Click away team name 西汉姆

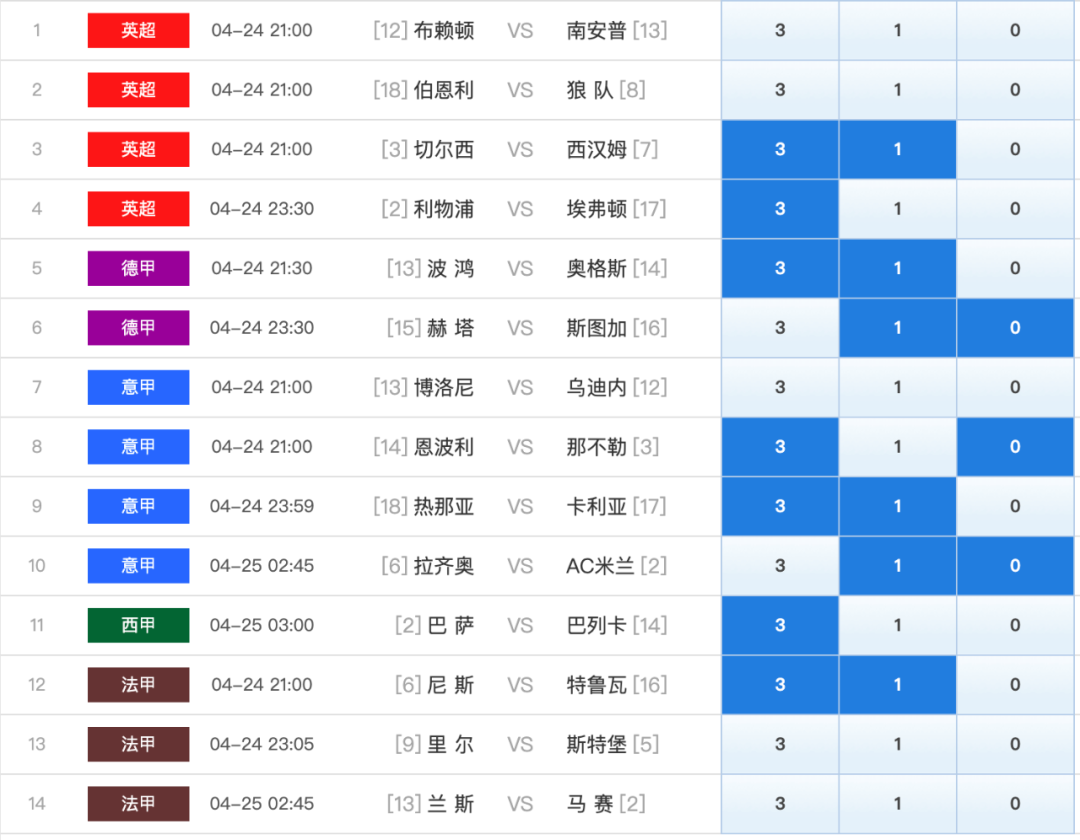[596, 149]
